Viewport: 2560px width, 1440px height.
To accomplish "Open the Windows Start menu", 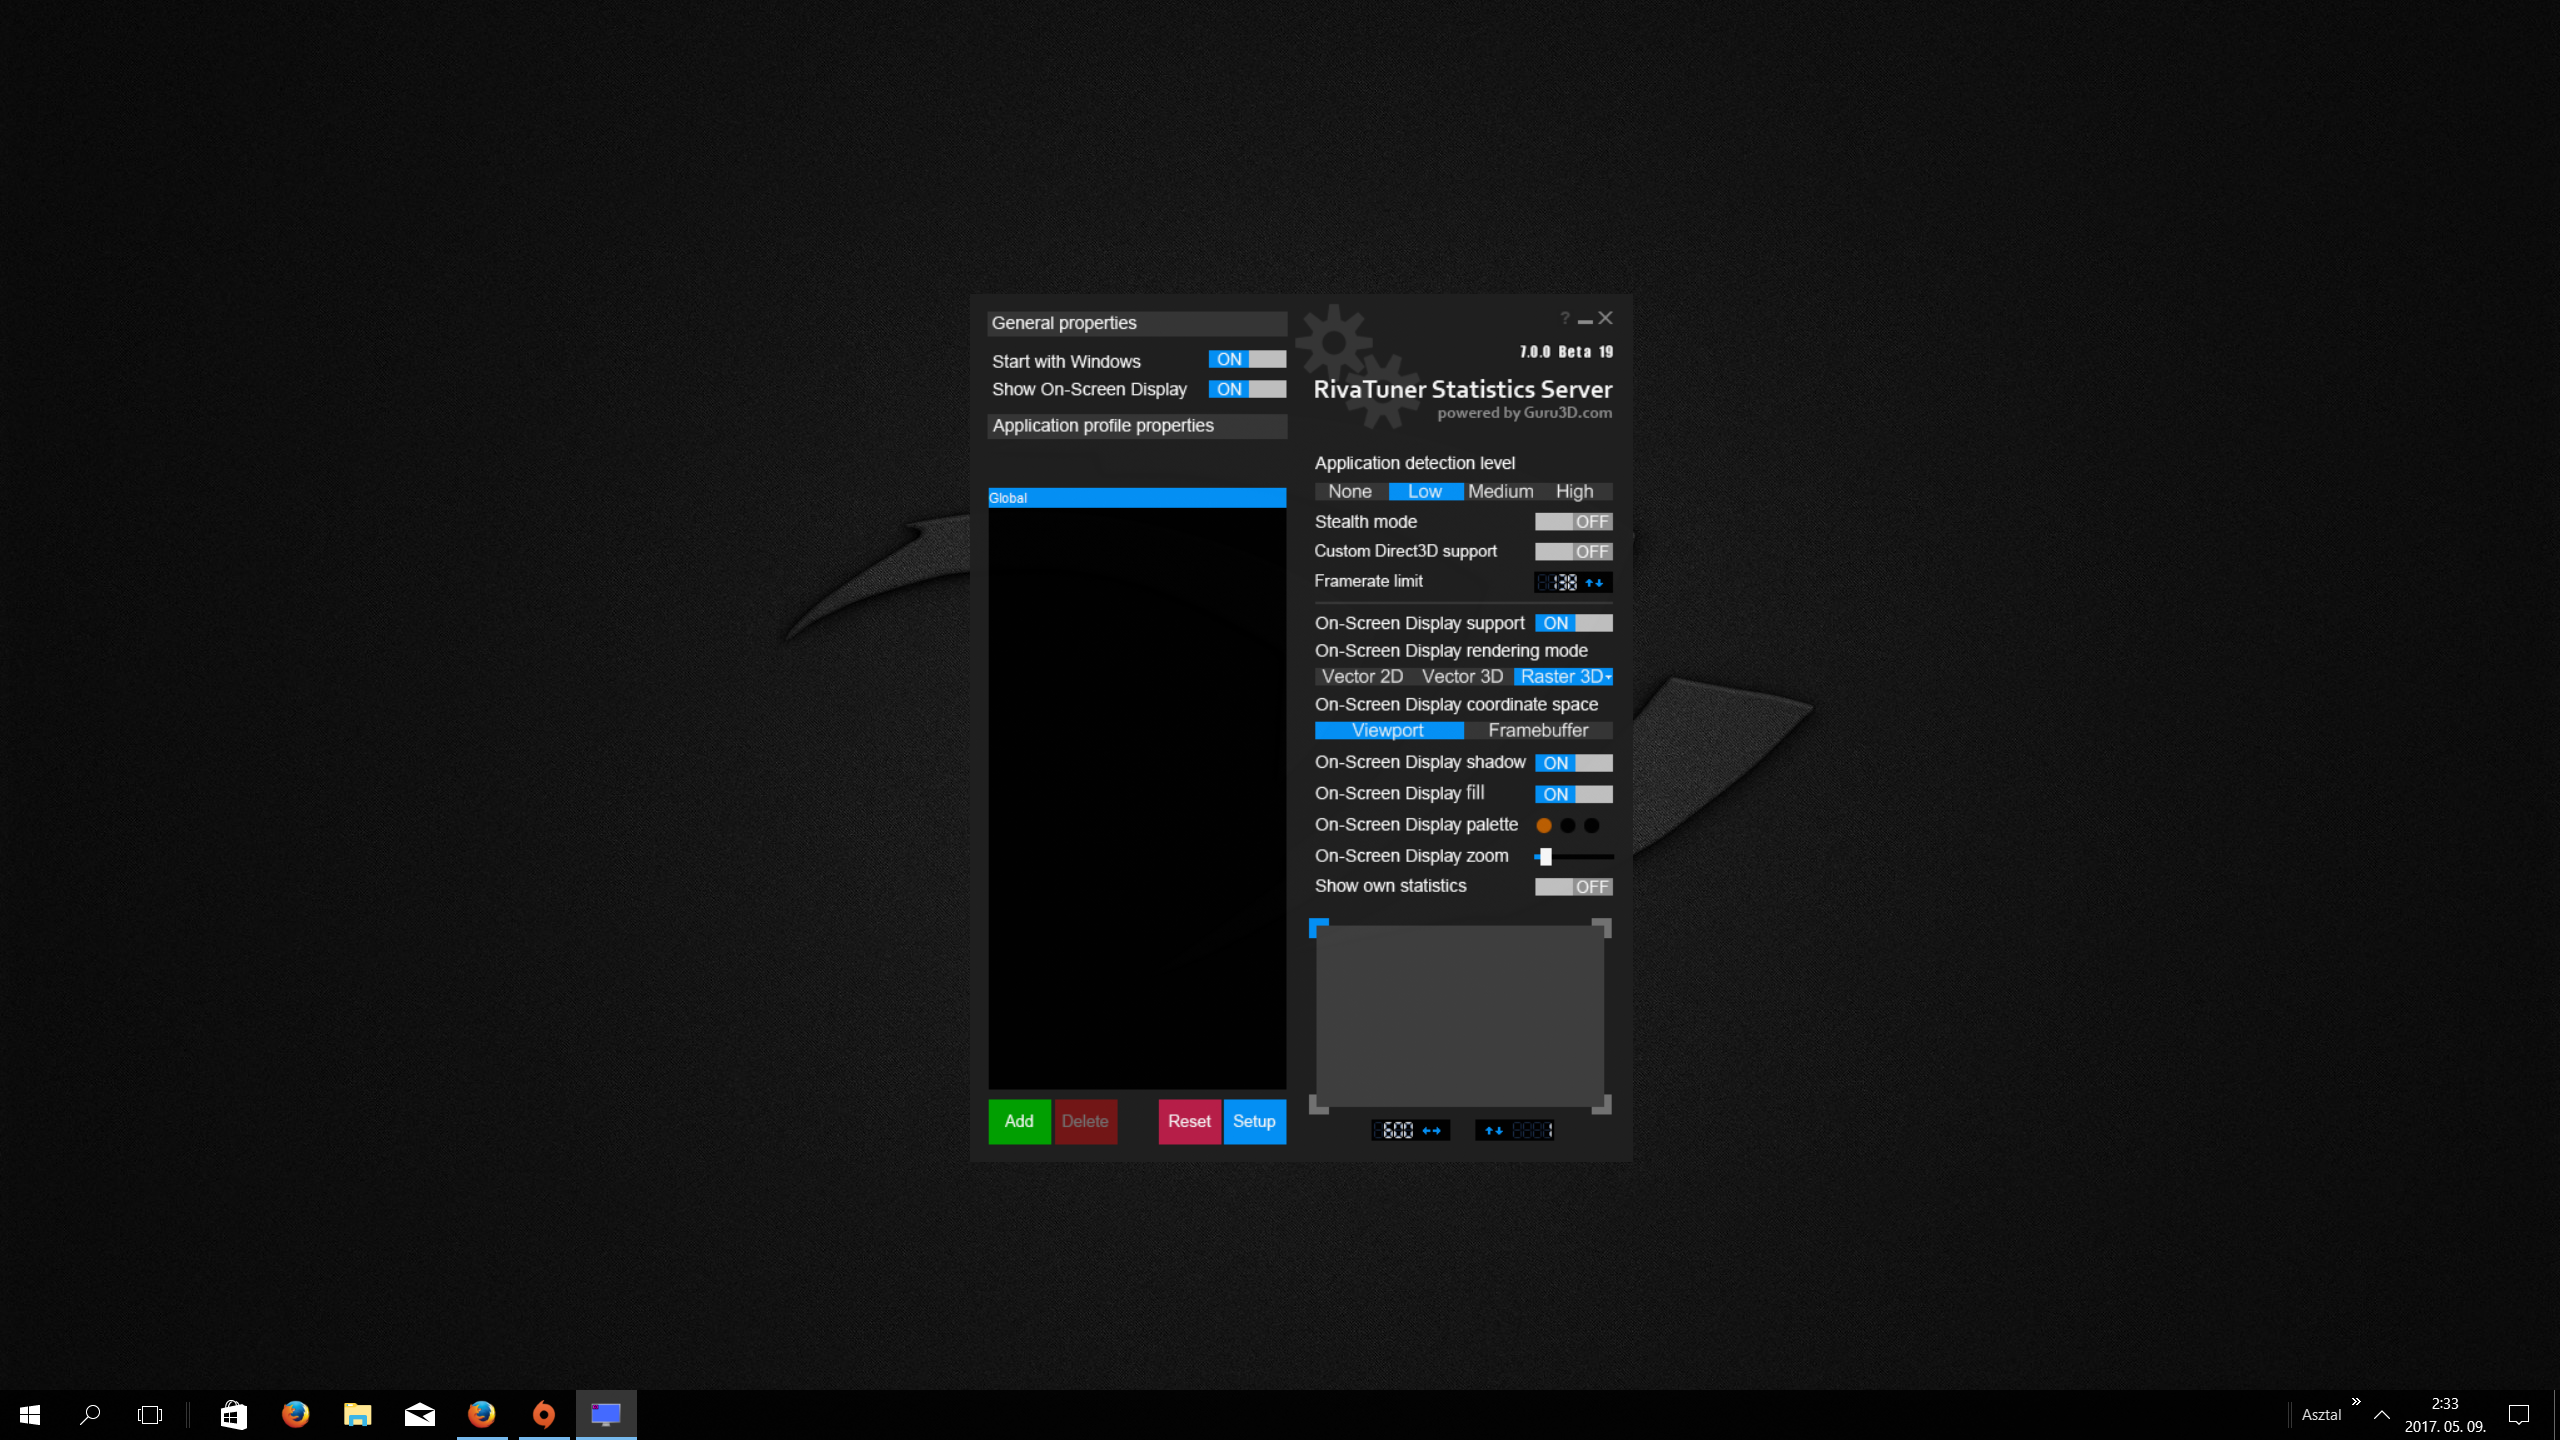I will (x=30, y=1415).
